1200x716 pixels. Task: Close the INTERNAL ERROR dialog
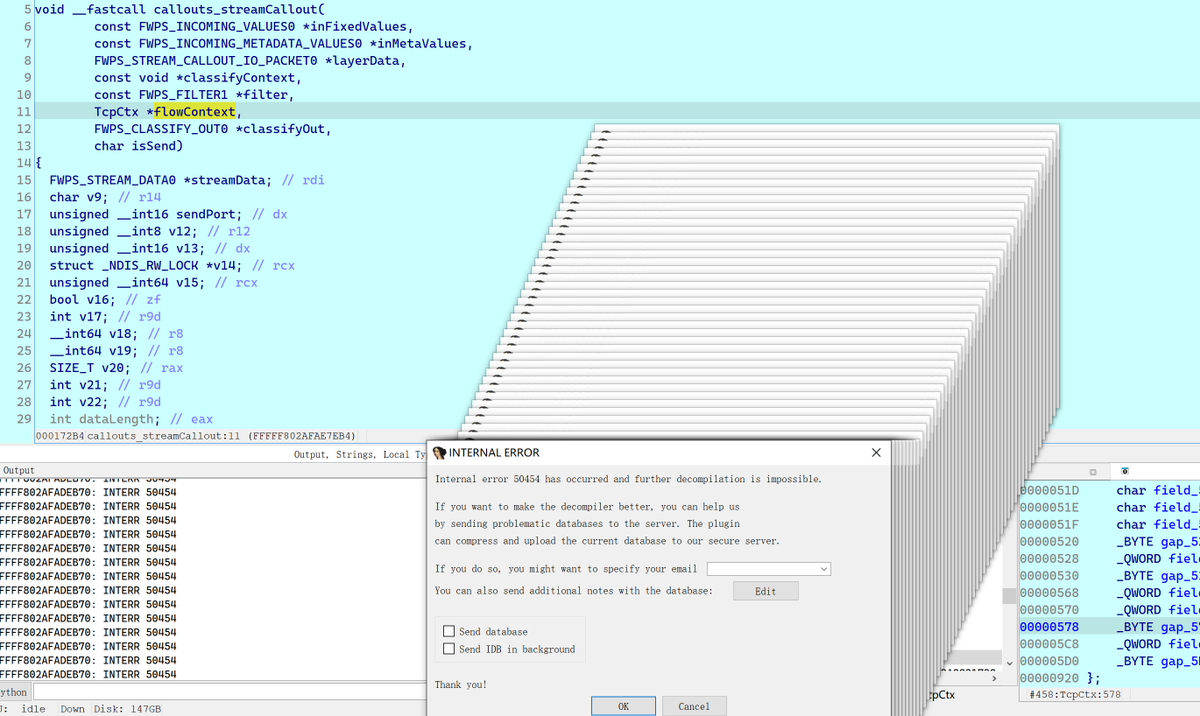tap(876, 453)
